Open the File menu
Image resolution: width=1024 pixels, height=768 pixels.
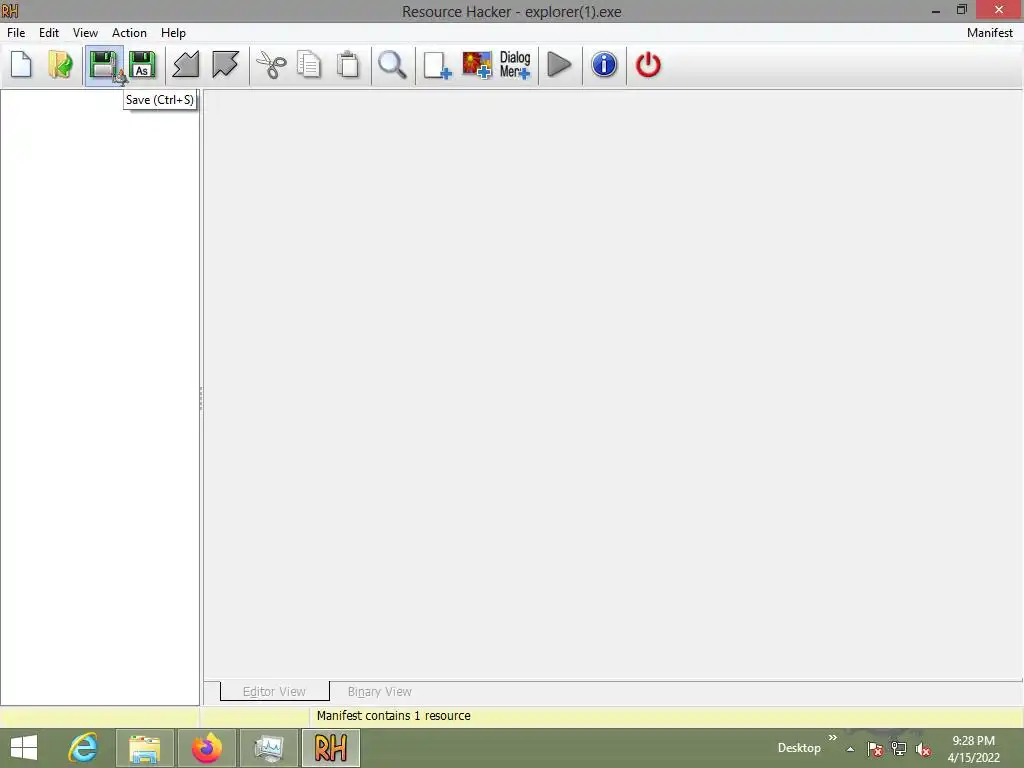coord(16,33)
